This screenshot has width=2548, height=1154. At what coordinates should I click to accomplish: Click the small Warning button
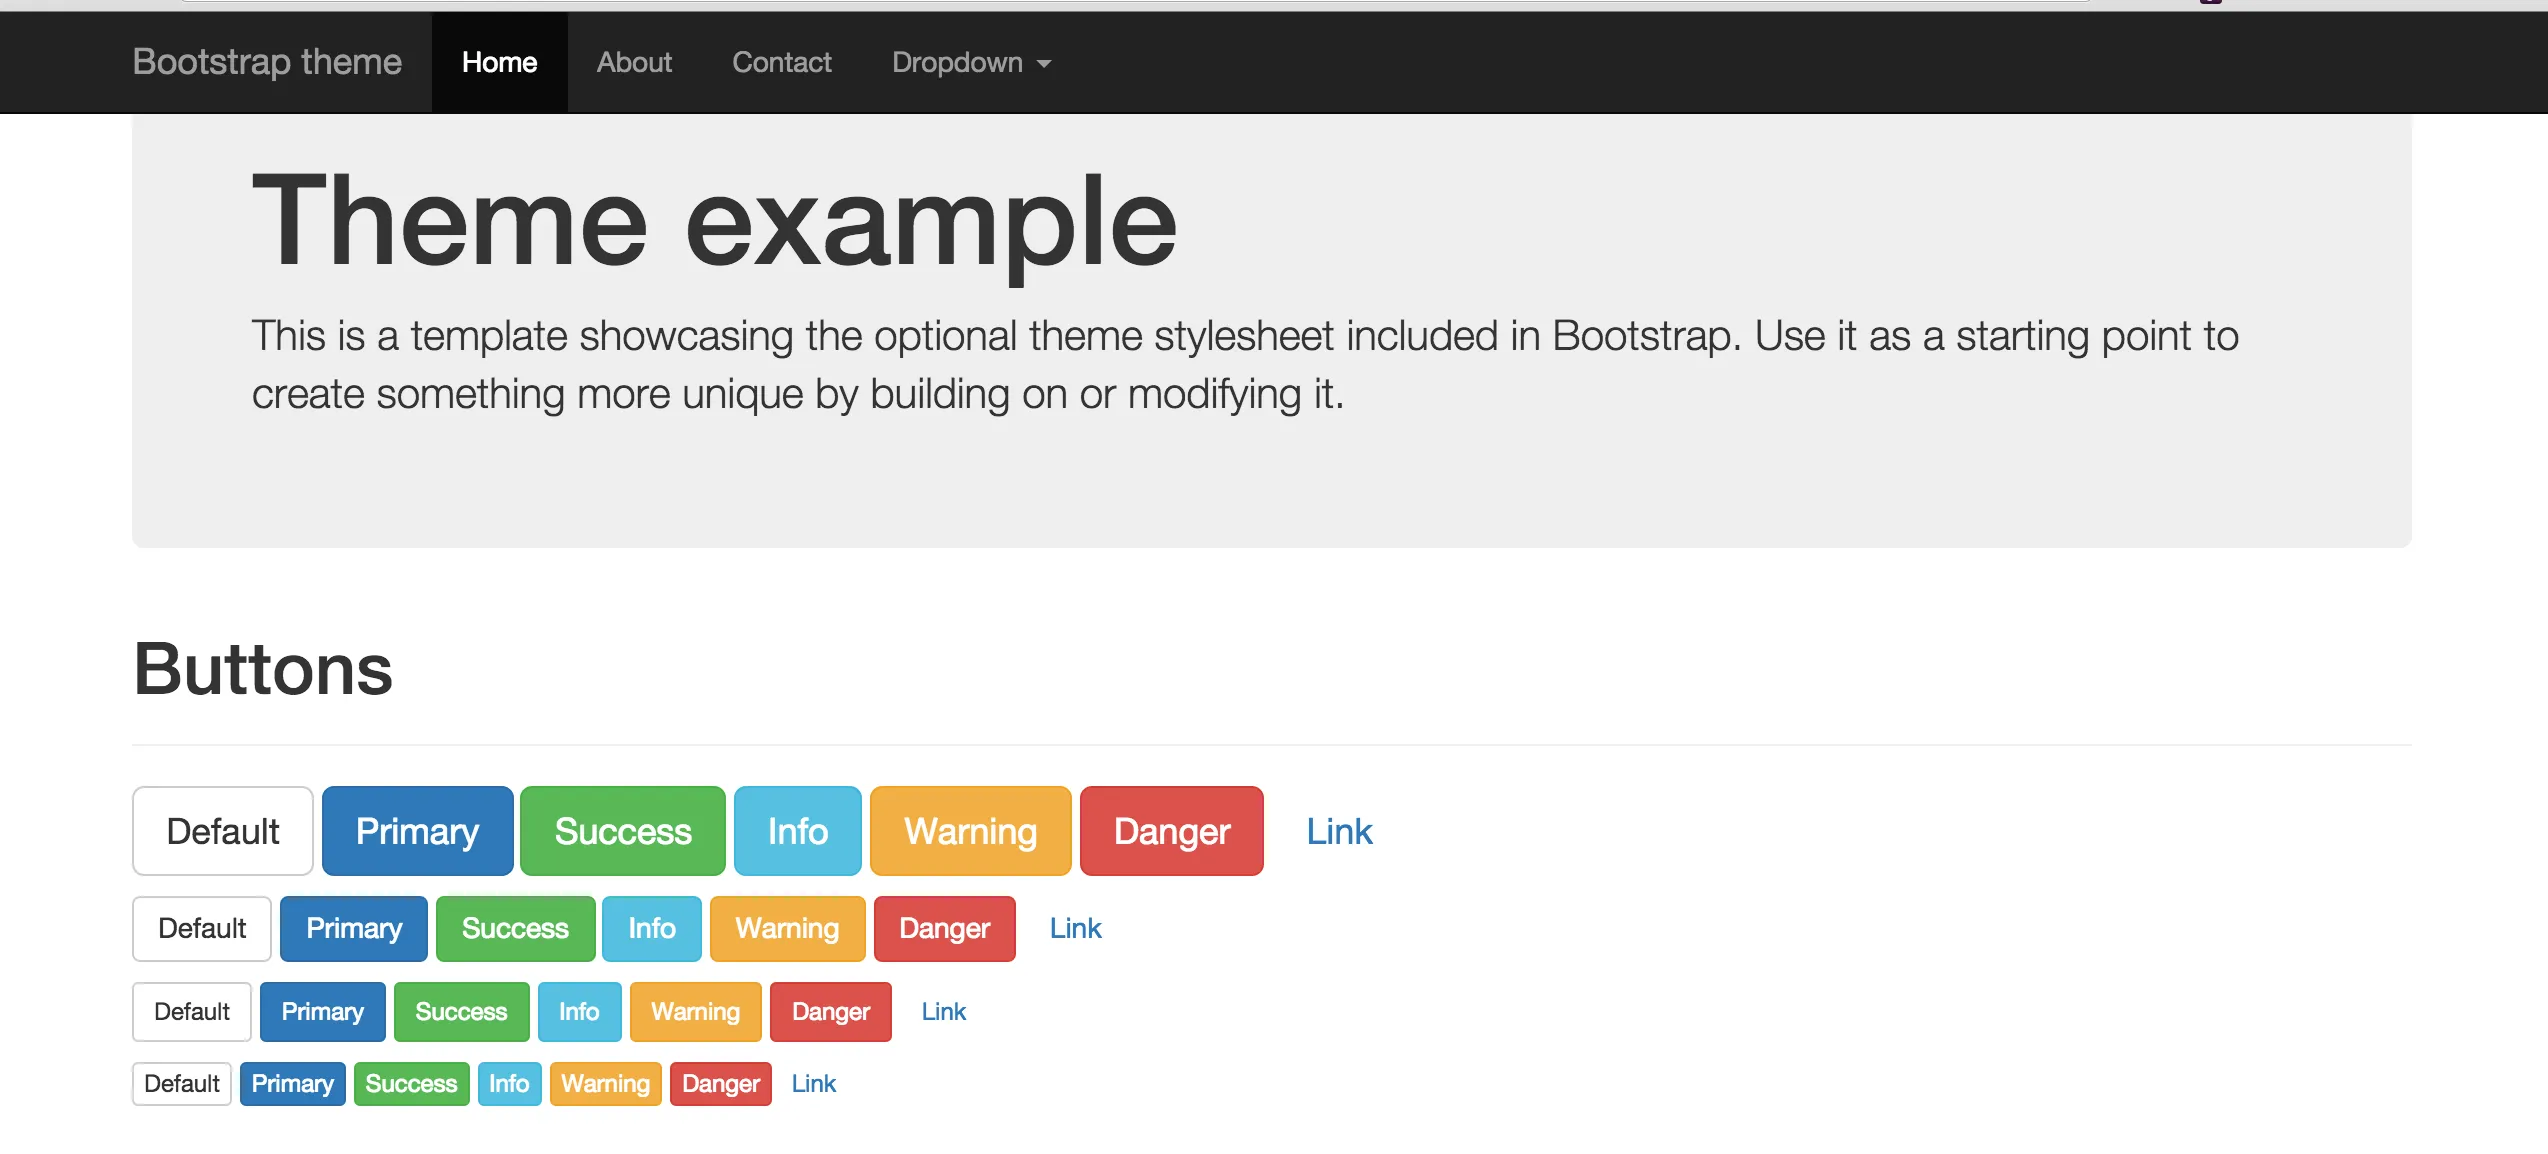click(696, 1012)
